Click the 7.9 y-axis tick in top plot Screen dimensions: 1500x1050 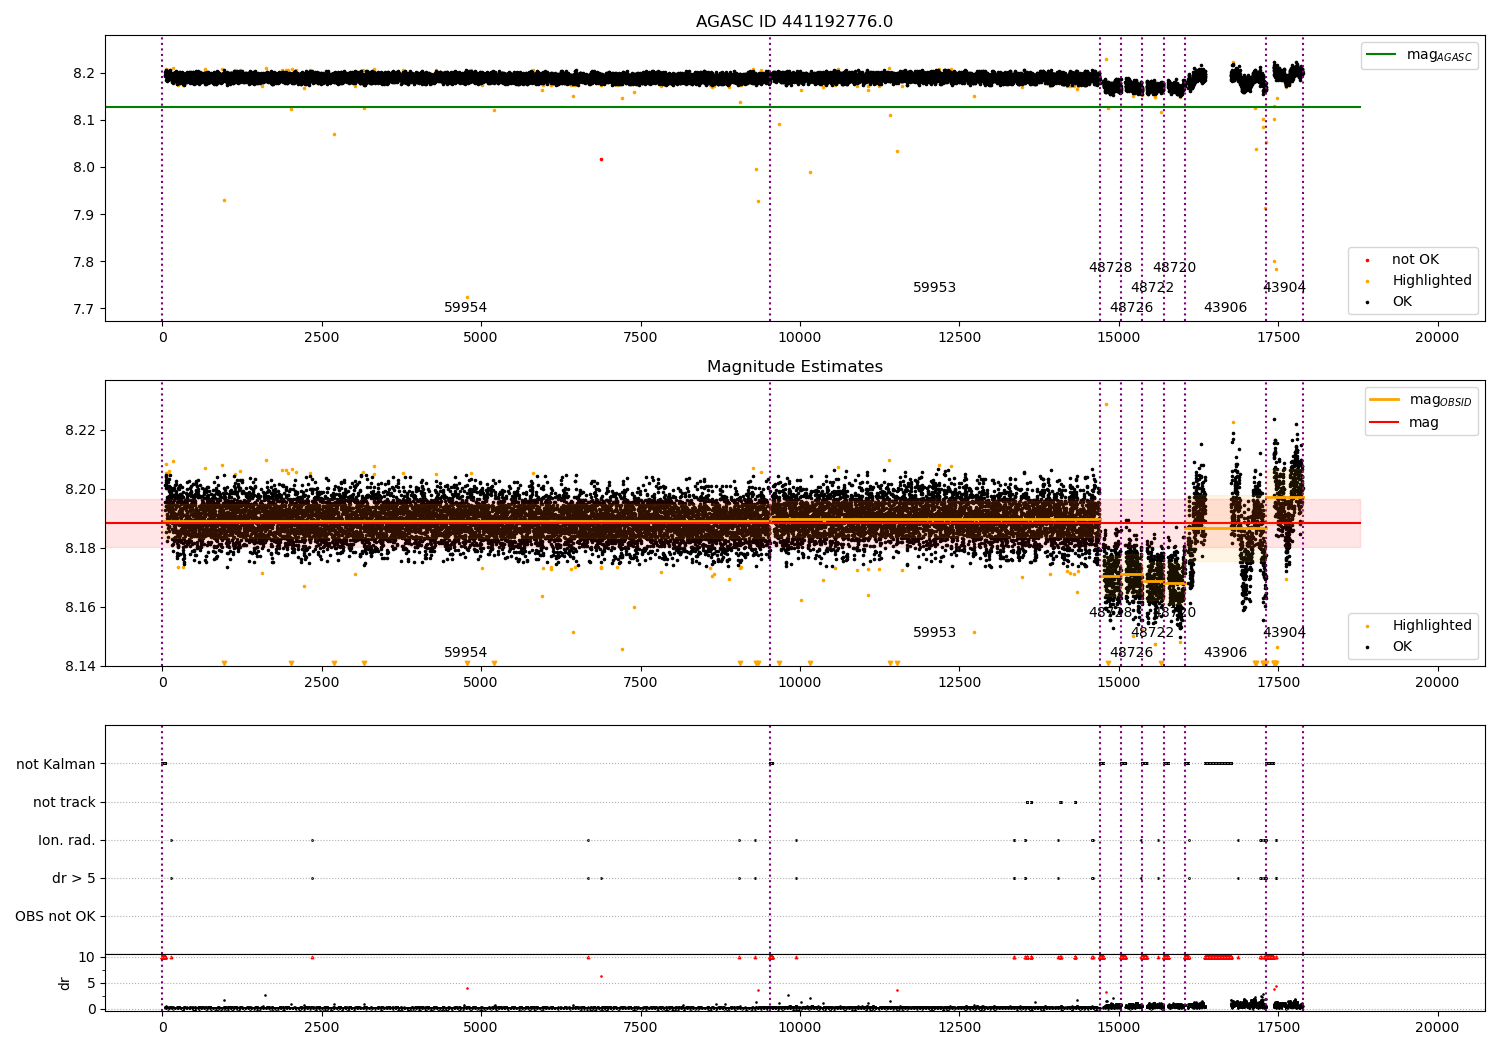[x=84, y=215]
